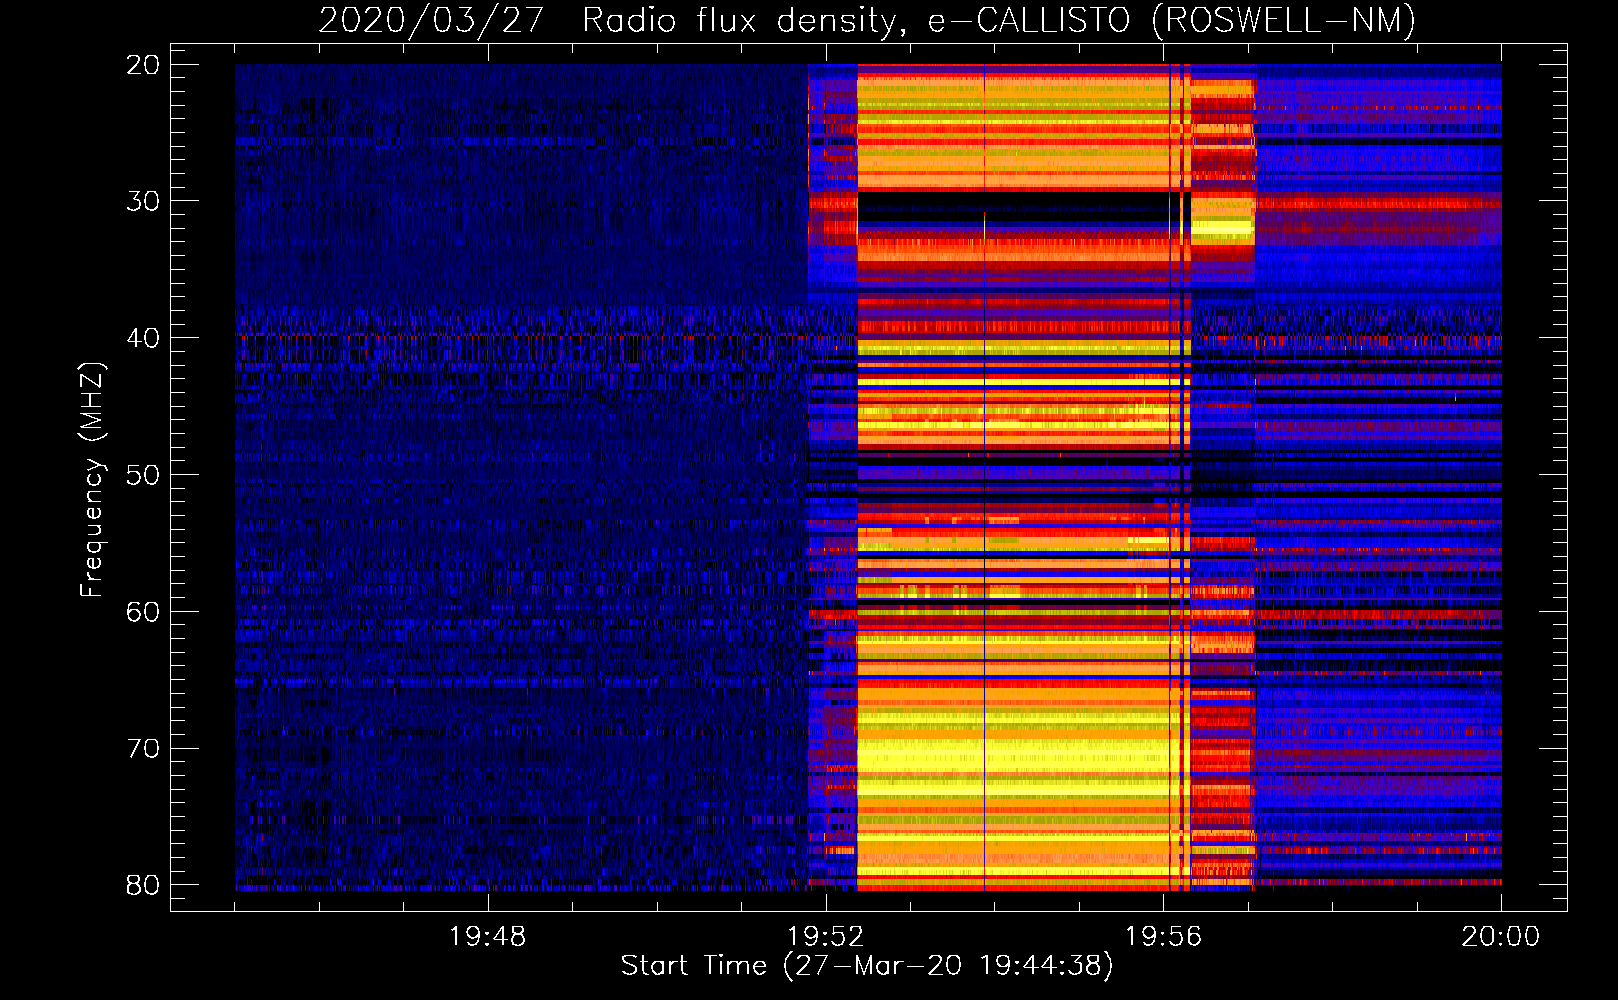Viewport: 1618px width, 1000px height.
Task: Click the 40 MHz frequency tick label
Action: pyautogui.click(x=143, y=338)
